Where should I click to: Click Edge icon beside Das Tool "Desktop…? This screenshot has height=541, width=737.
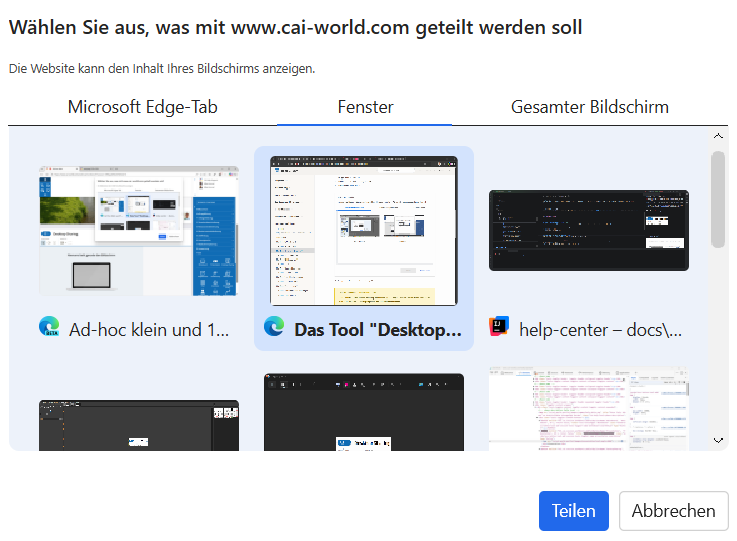(x=274, y=327)
